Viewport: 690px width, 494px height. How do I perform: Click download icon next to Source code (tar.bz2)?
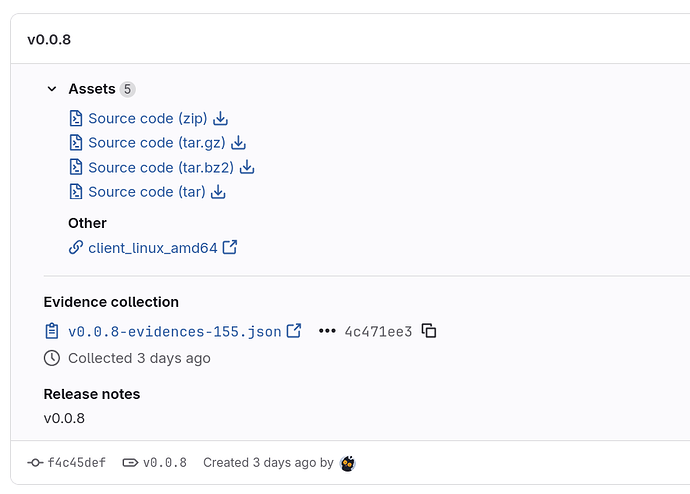click(247, 167)
